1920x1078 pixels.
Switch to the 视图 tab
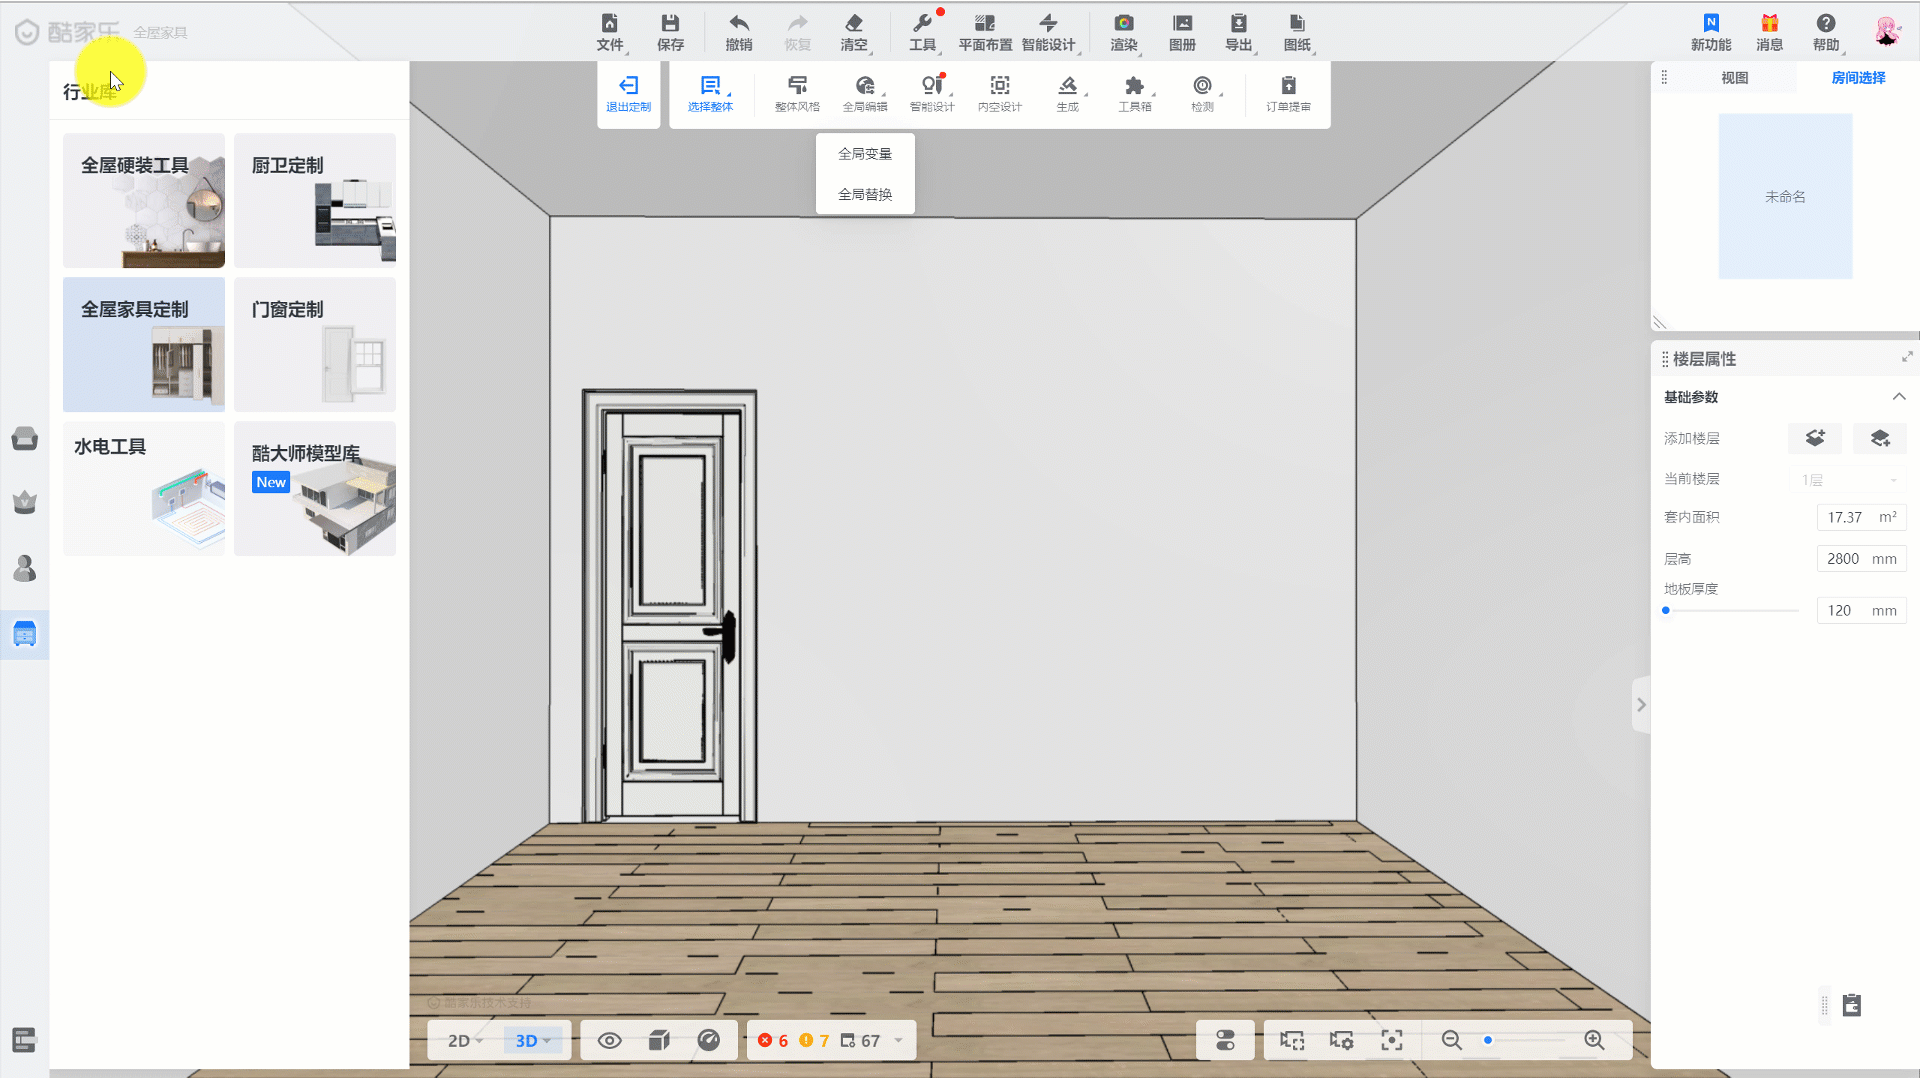[1734, 78]
